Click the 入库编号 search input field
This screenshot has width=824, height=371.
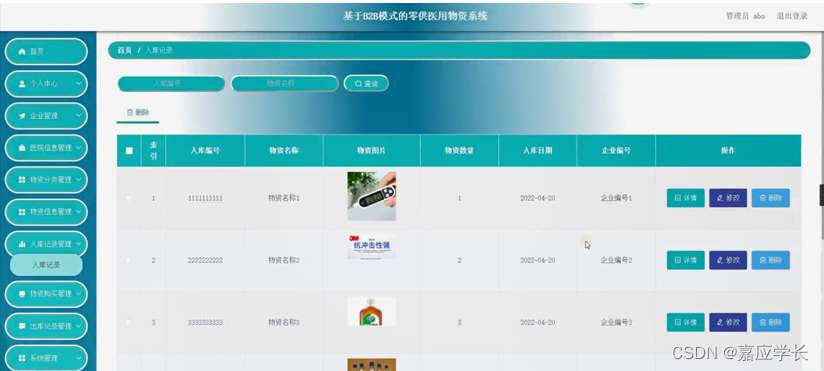point(171,84)
